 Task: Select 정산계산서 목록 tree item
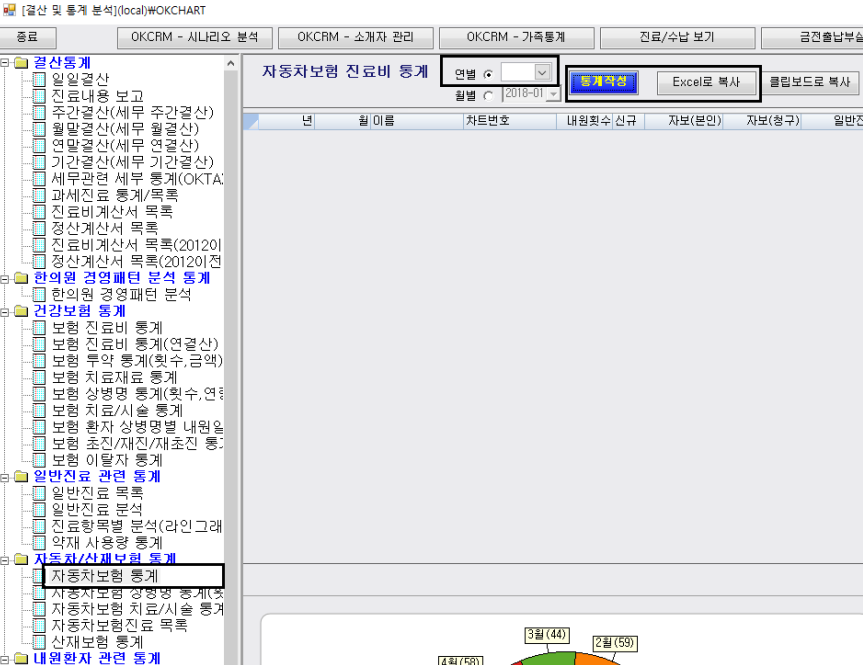tap(105, 228)
